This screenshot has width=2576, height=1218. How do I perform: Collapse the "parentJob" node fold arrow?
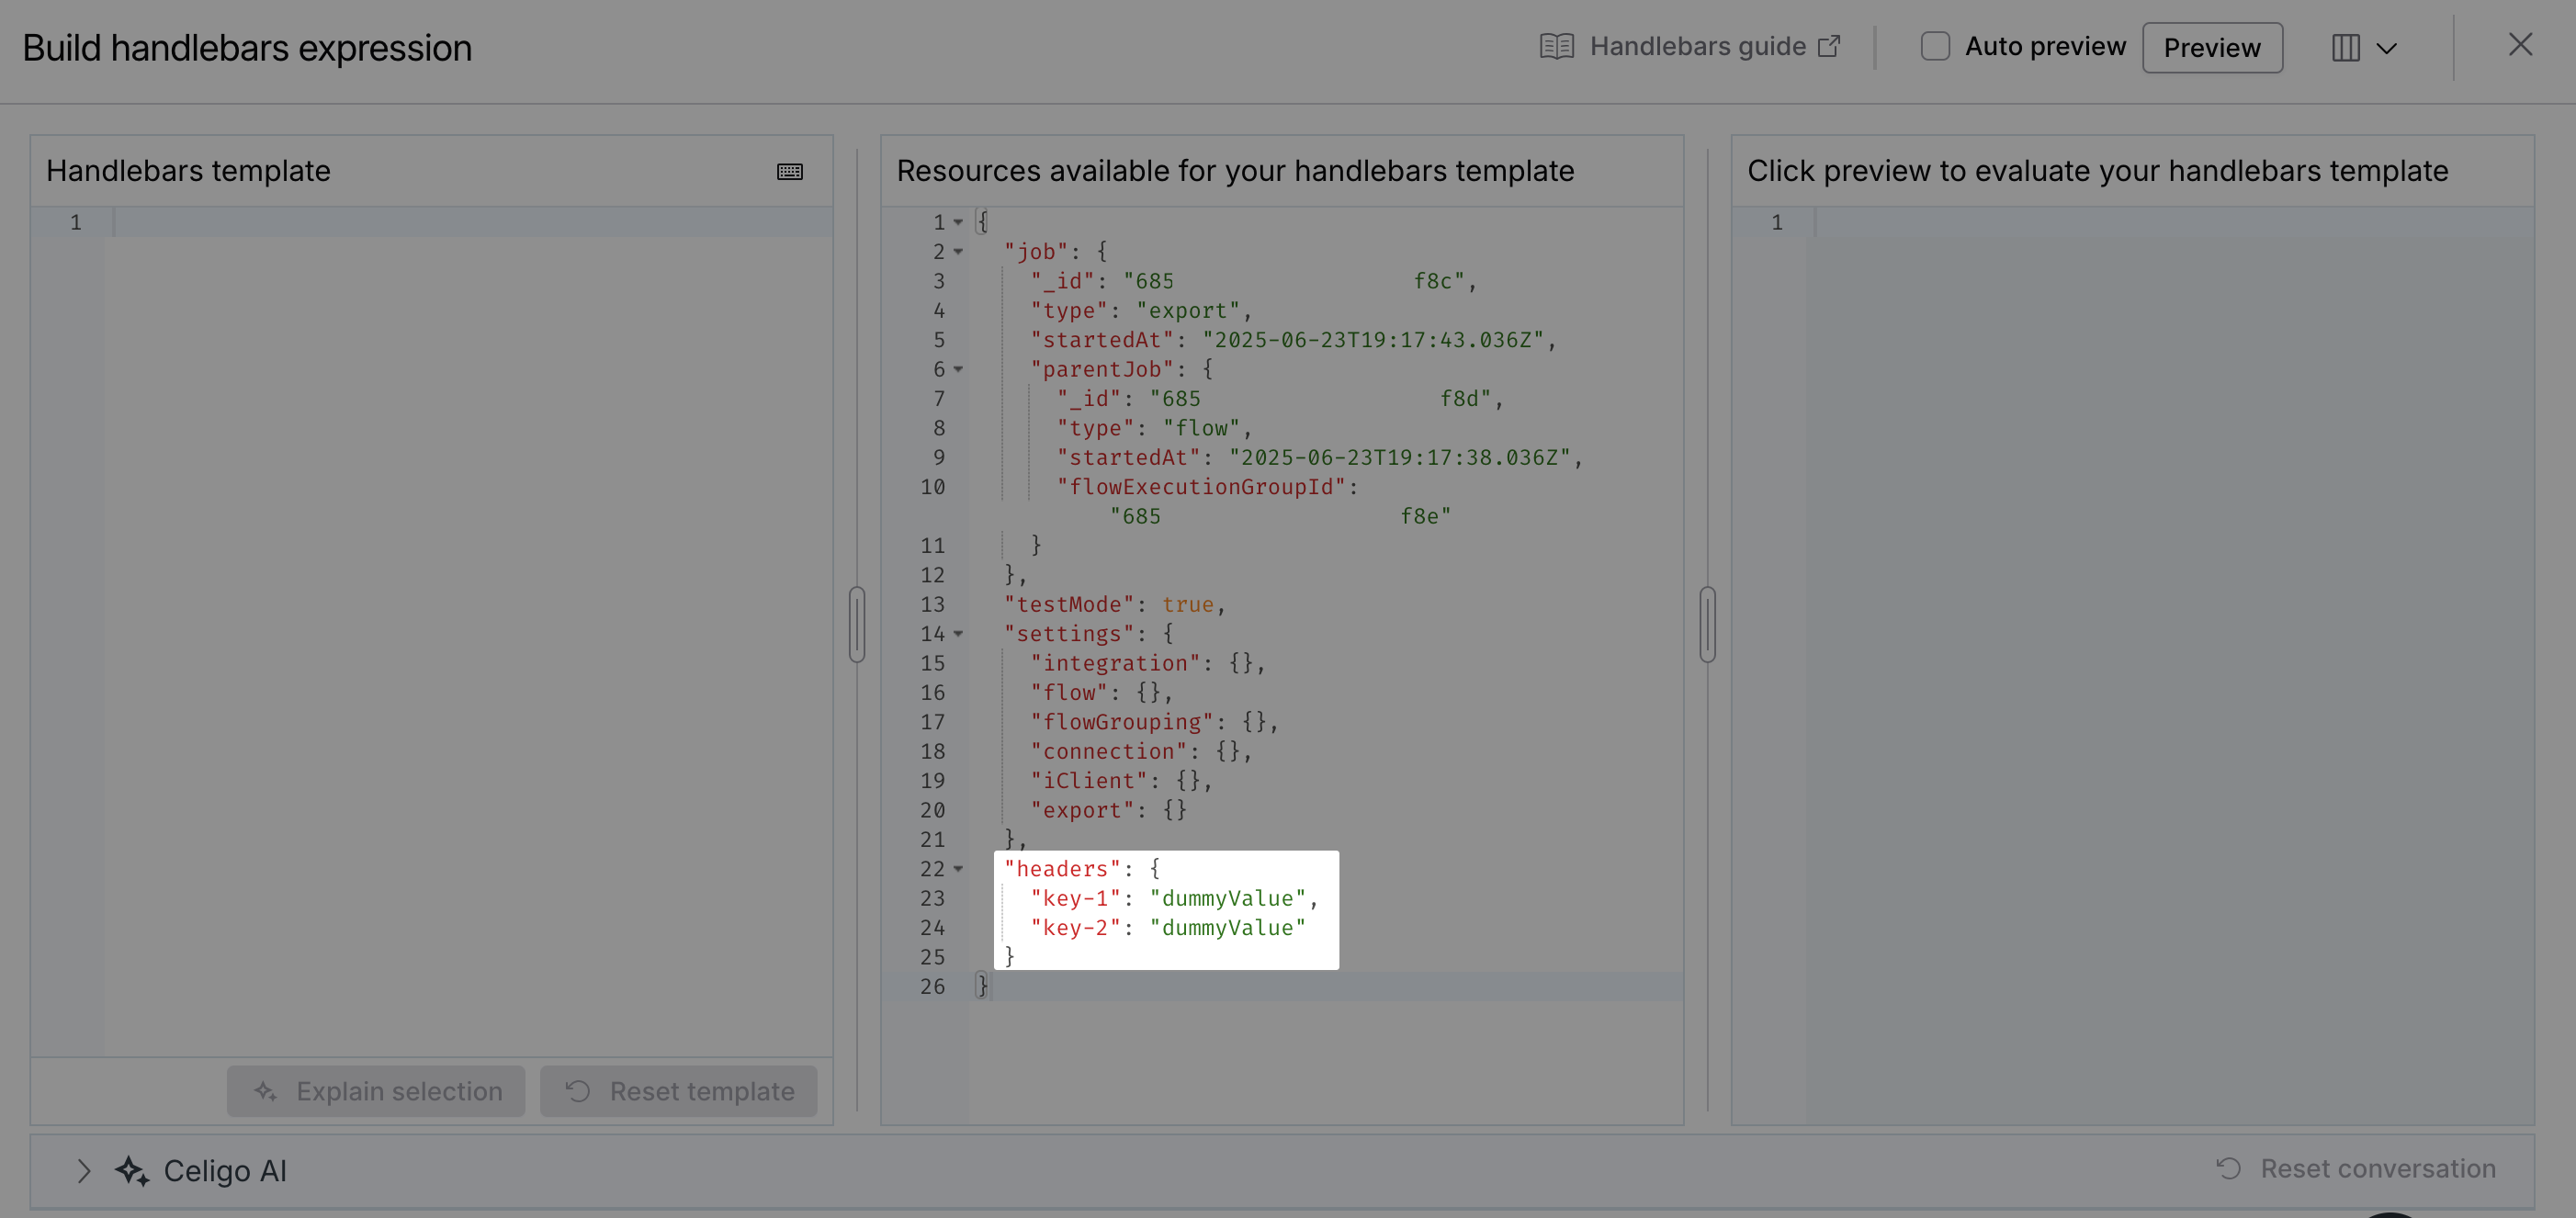(958, 370)
